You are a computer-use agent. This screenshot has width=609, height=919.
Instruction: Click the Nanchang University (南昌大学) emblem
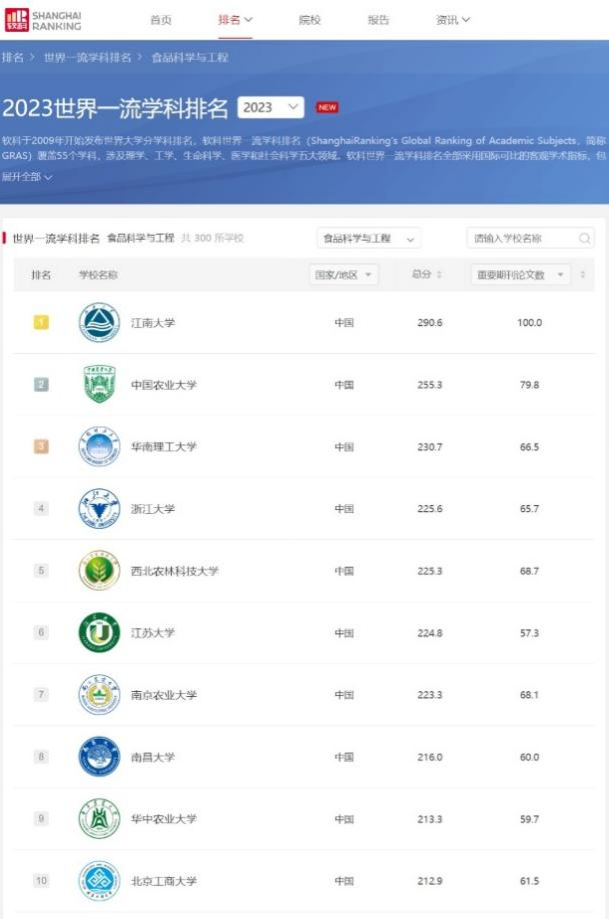coord(99,757)
